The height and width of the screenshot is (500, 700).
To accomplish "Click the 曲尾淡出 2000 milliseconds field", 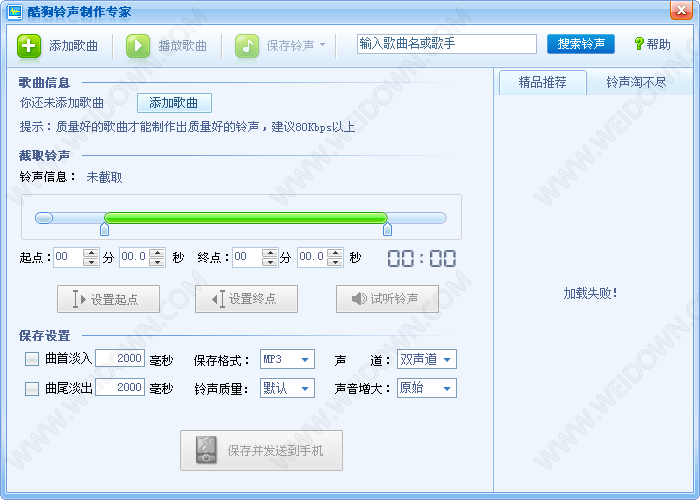I will click(120, 387).
